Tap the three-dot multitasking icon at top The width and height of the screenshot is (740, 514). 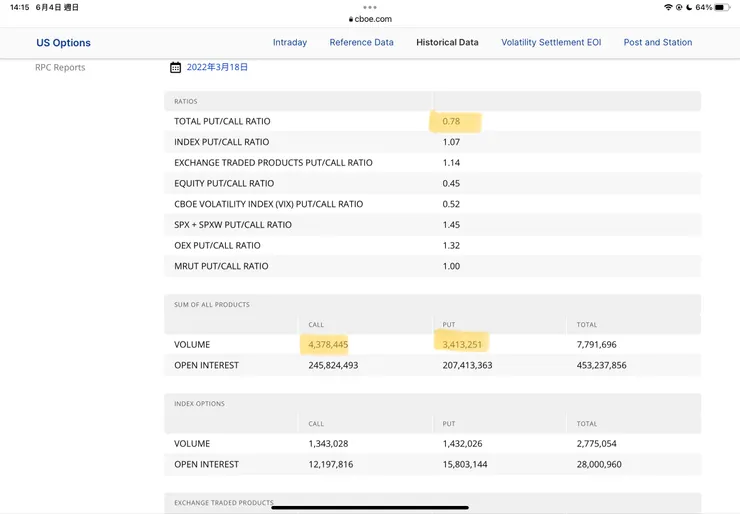click(370, 7)
